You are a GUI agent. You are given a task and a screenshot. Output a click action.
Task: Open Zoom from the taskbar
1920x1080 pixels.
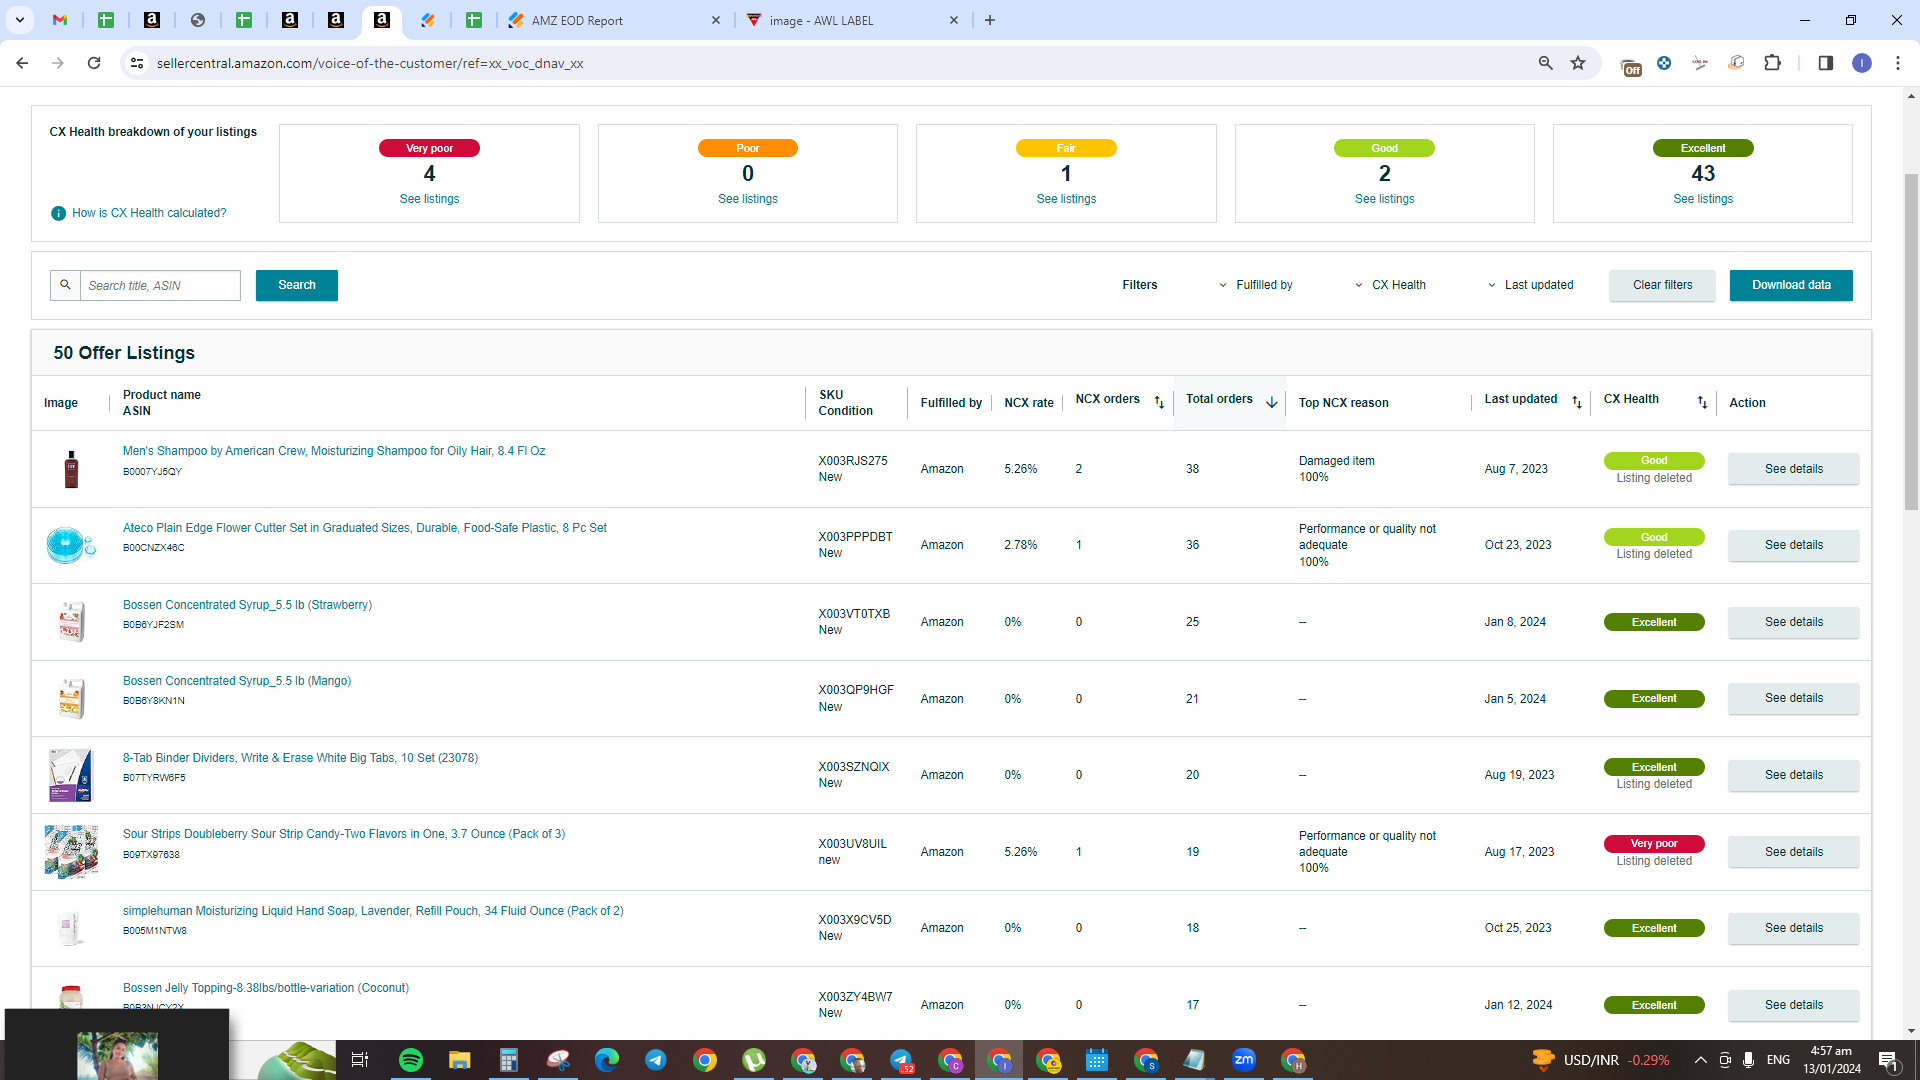[1244, 1060]
